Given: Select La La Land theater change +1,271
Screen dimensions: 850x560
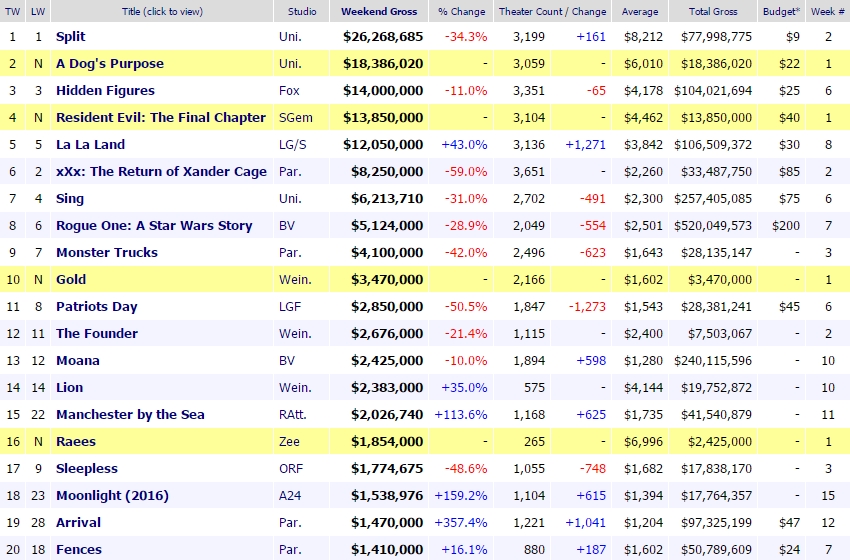Looking at the screenshot, I should click(x=585, y=145).
